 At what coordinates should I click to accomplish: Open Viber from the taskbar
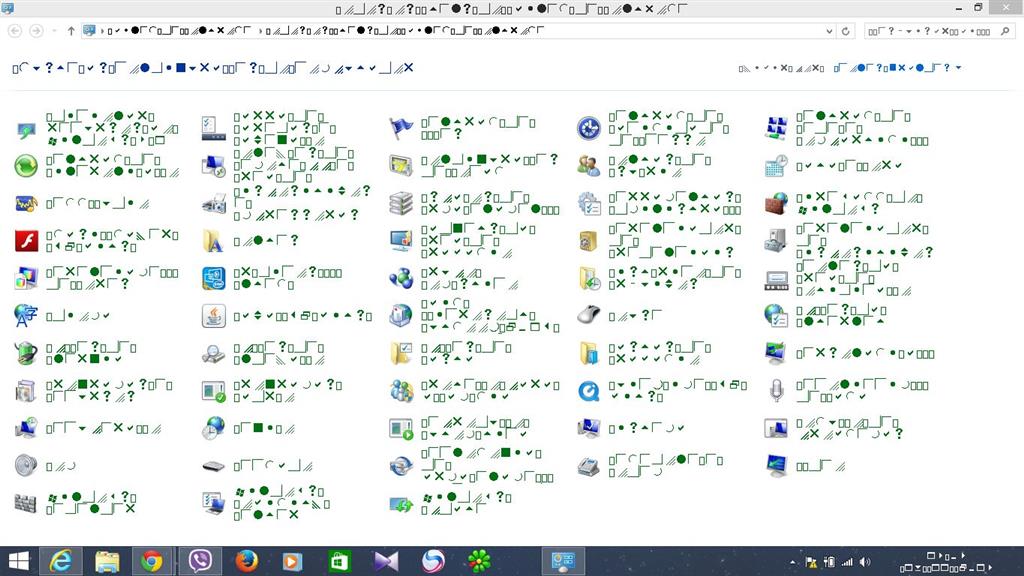click(200, 561)
